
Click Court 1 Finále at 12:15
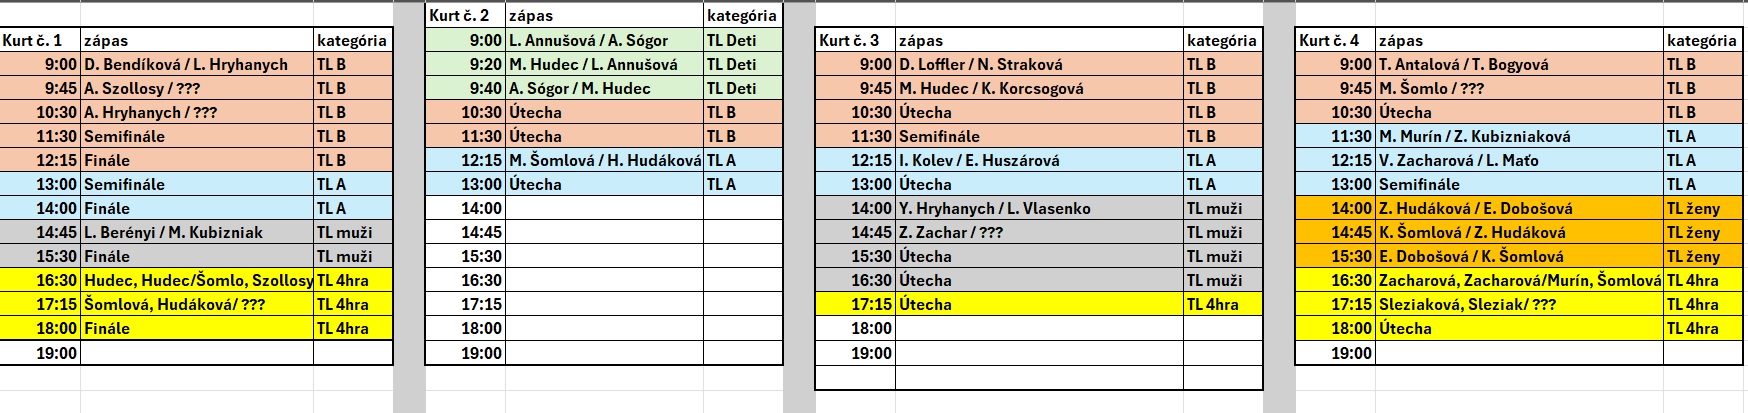[x=197, y=160]
